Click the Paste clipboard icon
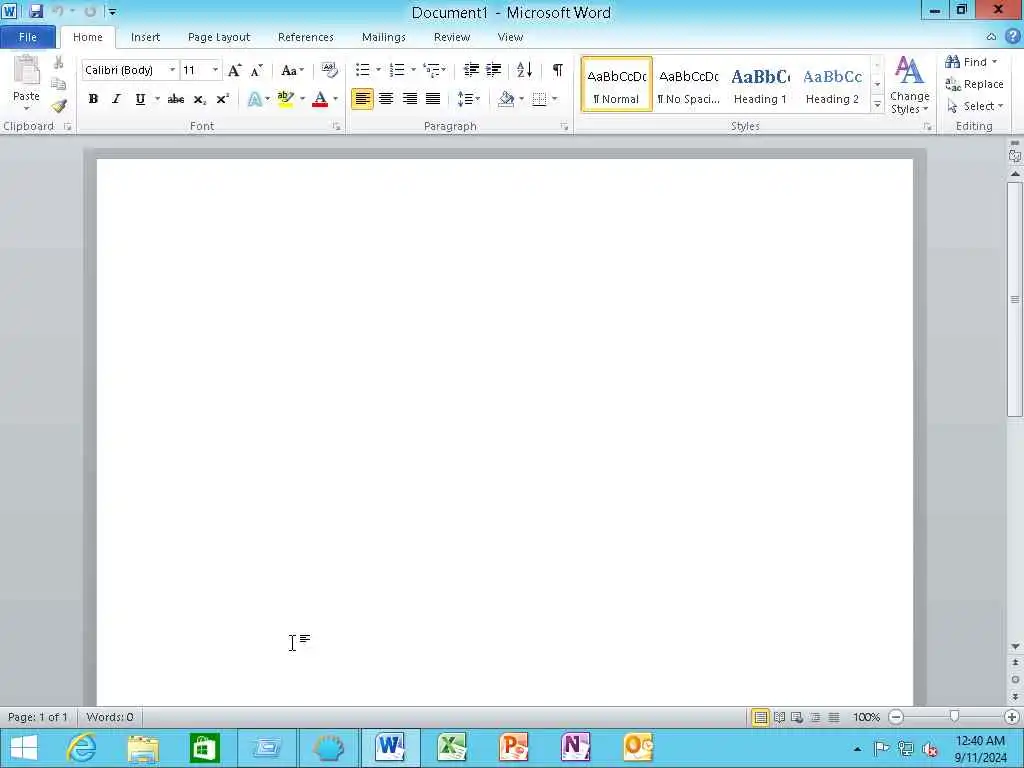Image resolution: width=1024 pixels, height=768 pixels. [26, 70]
